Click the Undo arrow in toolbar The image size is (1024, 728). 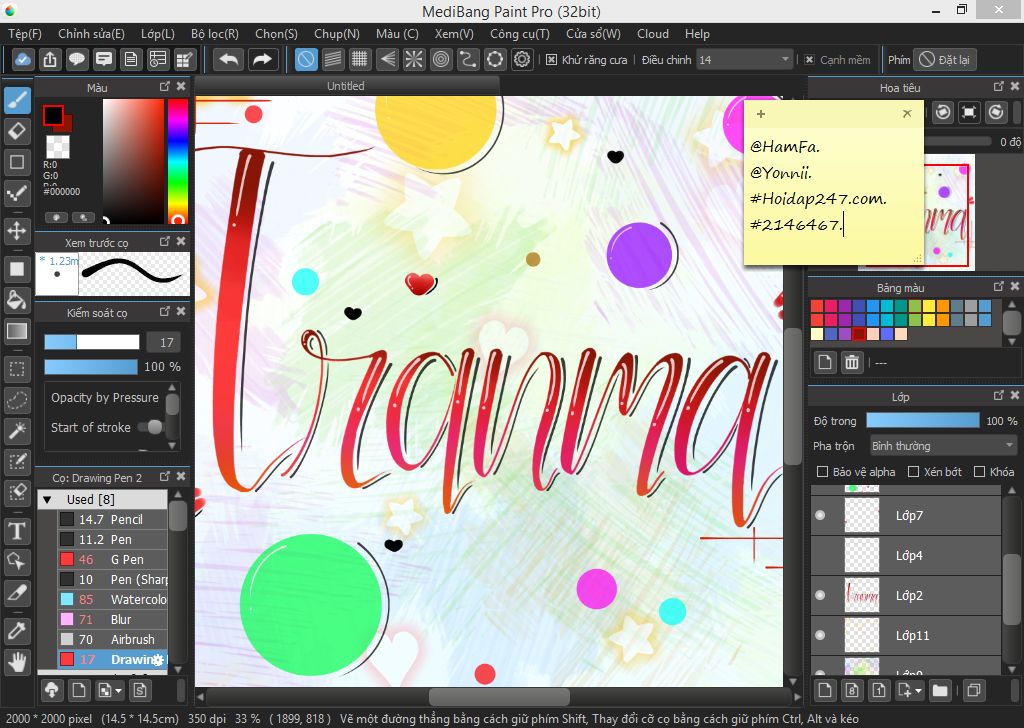tap(229, 60)
